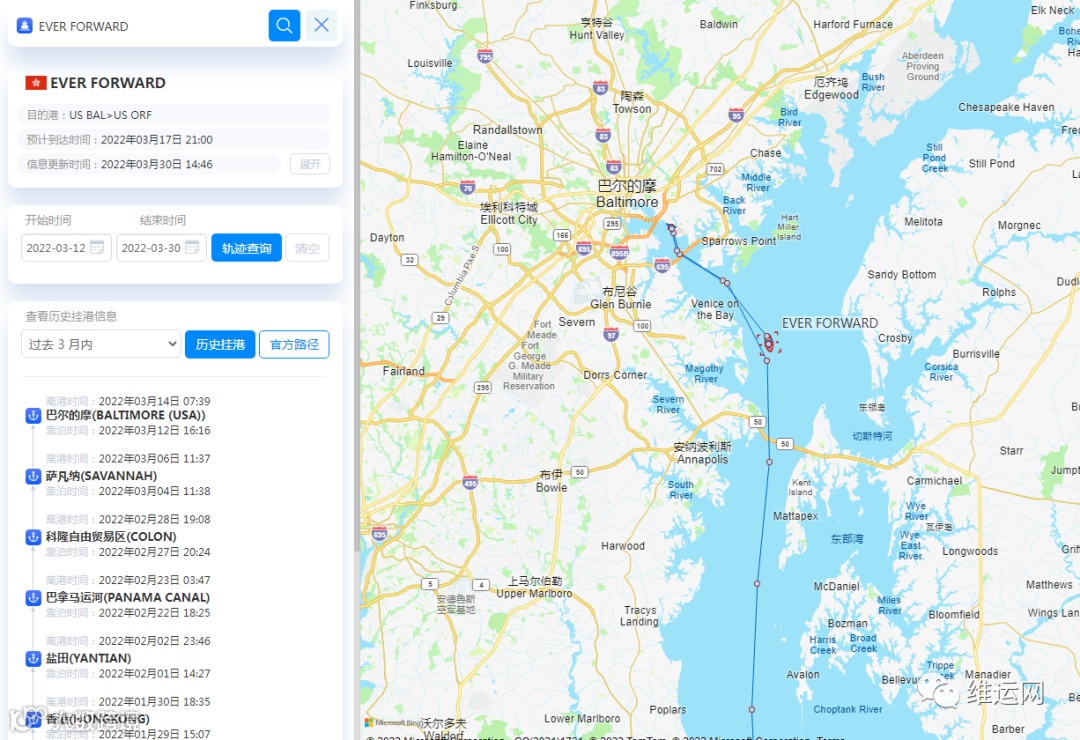Select 盐田(YANTIAN) port entry
1080x740 pixels.
[x=88, y=658]
